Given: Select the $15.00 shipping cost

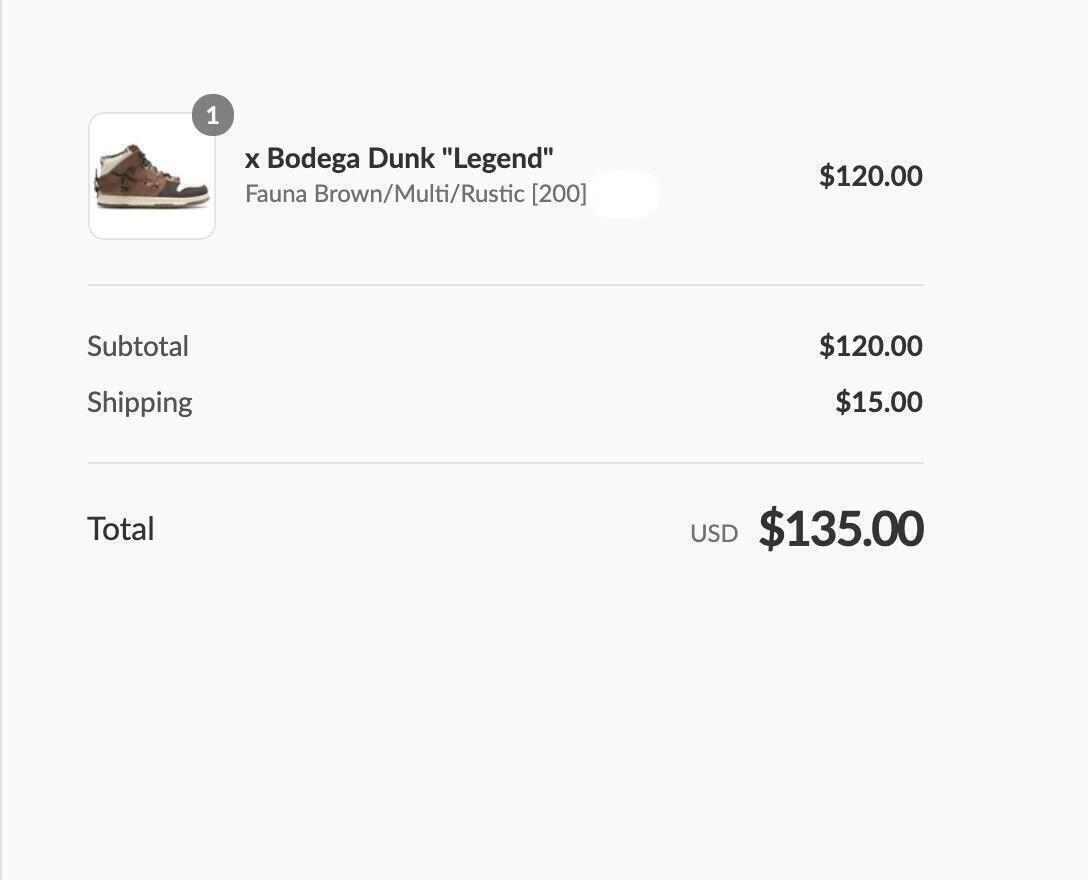Looking at the screenshot, I should click(x=879, y=402).
